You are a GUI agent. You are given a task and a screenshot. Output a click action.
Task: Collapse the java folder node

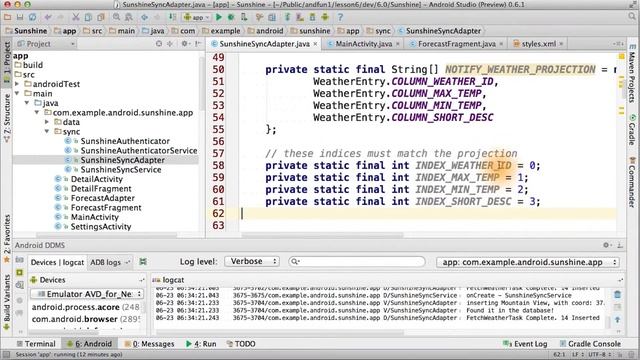27,103
